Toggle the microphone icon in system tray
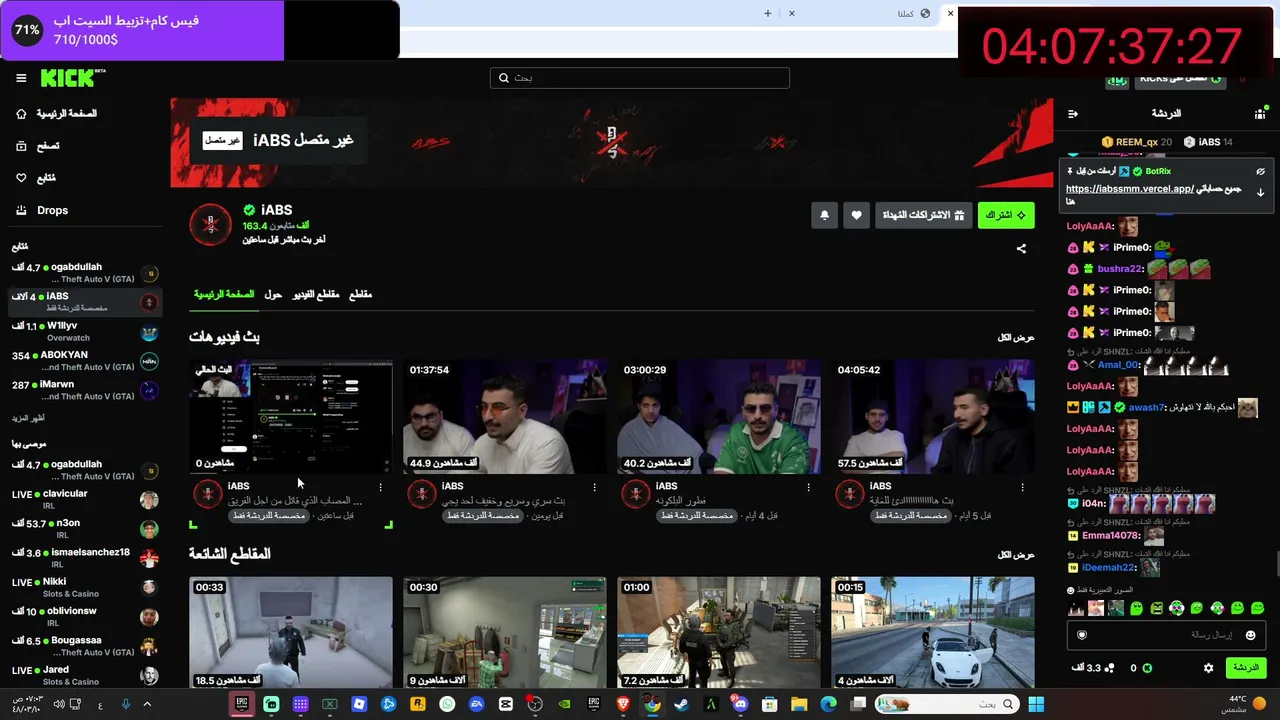The height and width of the screenshot is (720, 1280). tap(125, 704)
